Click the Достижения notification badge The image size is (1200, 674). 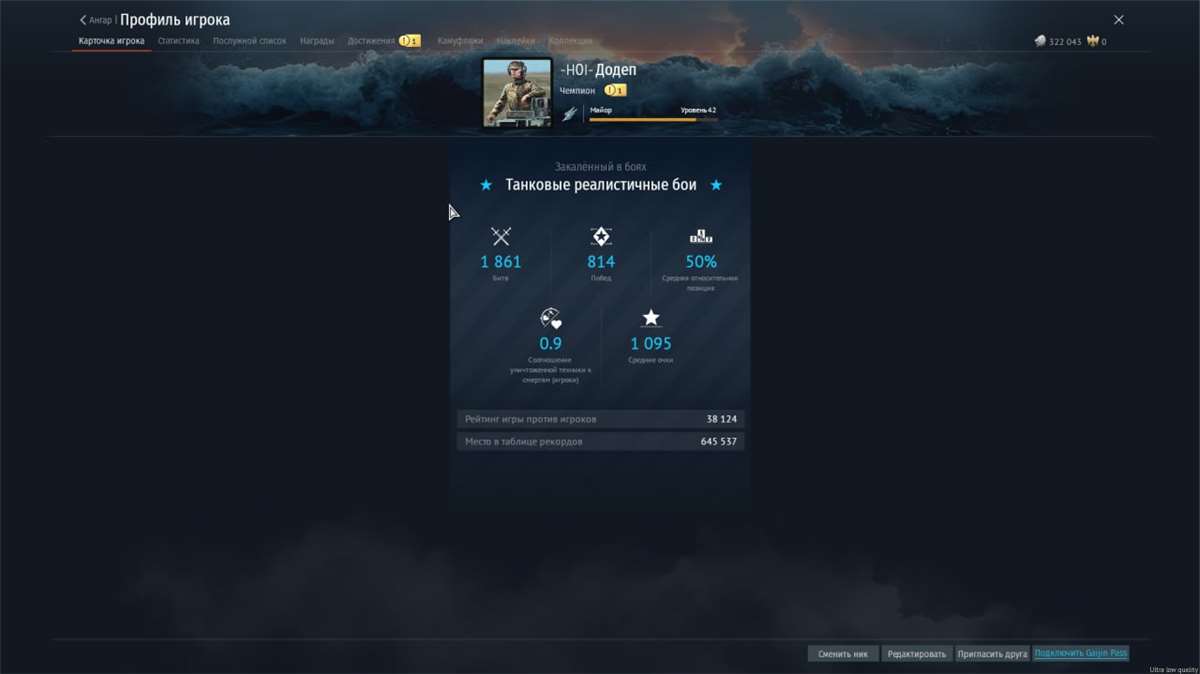point(409,41)
